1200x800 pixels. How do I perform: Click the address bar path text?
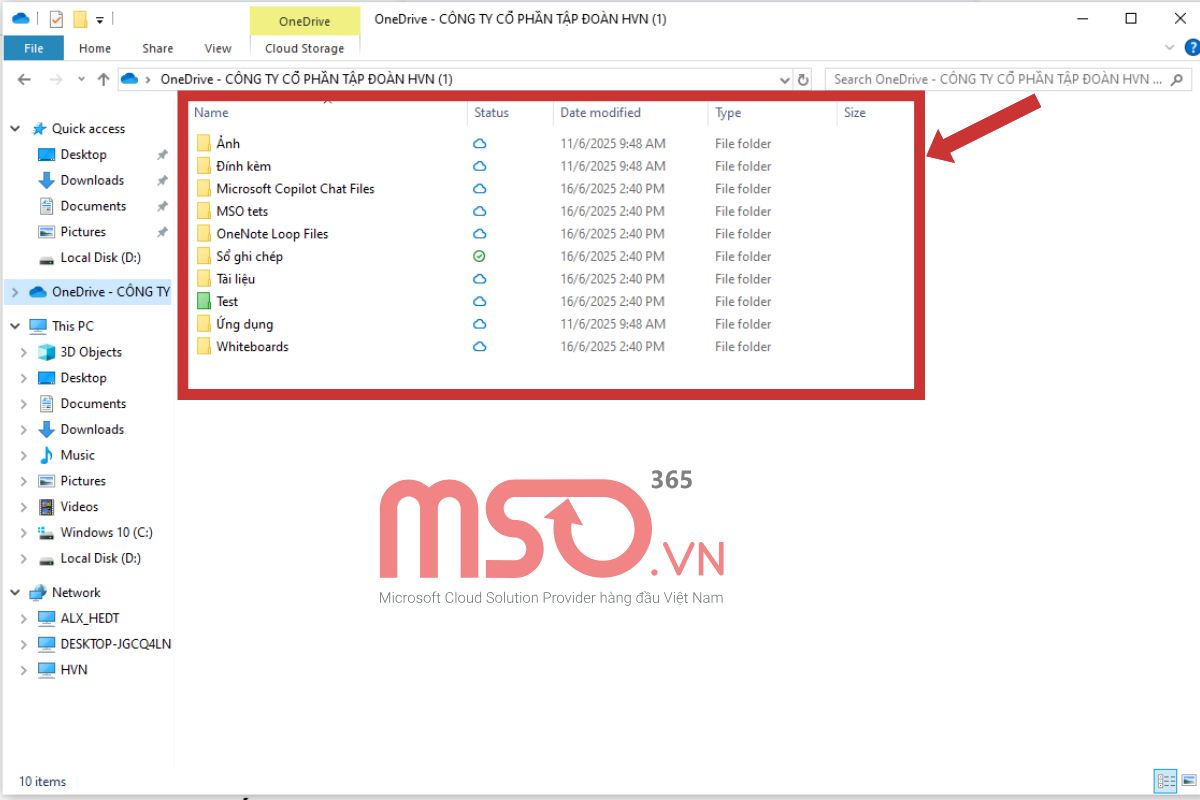pyautogui.click(x=306, y=79)
